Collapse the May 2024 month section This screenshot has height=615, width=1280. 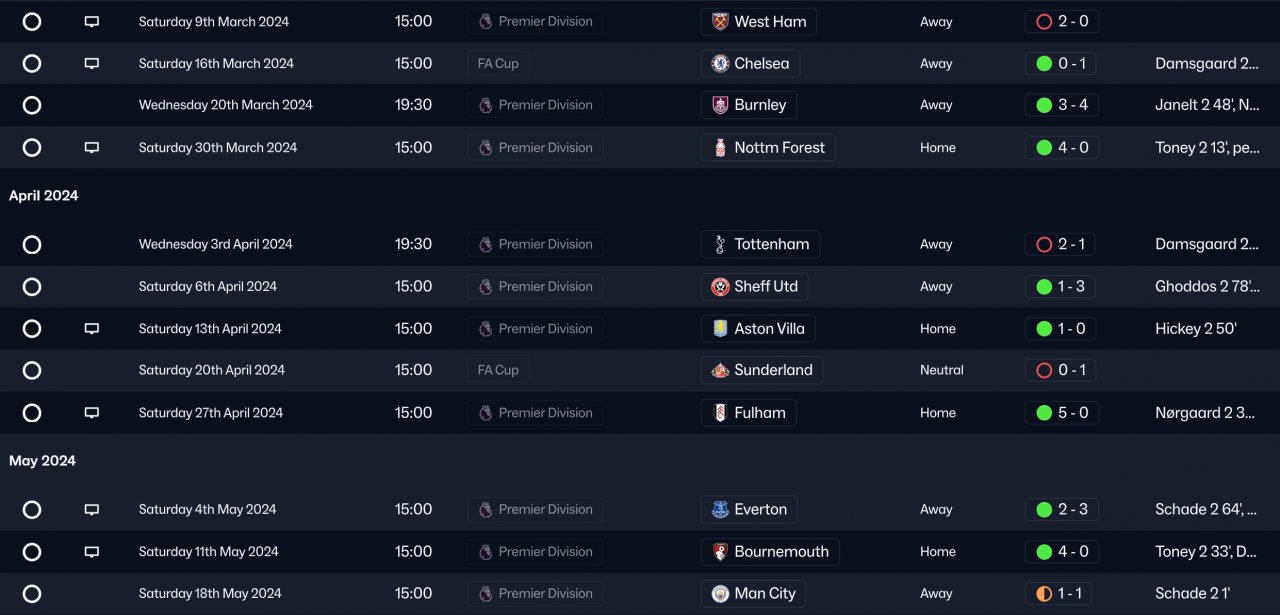[43, 461]
